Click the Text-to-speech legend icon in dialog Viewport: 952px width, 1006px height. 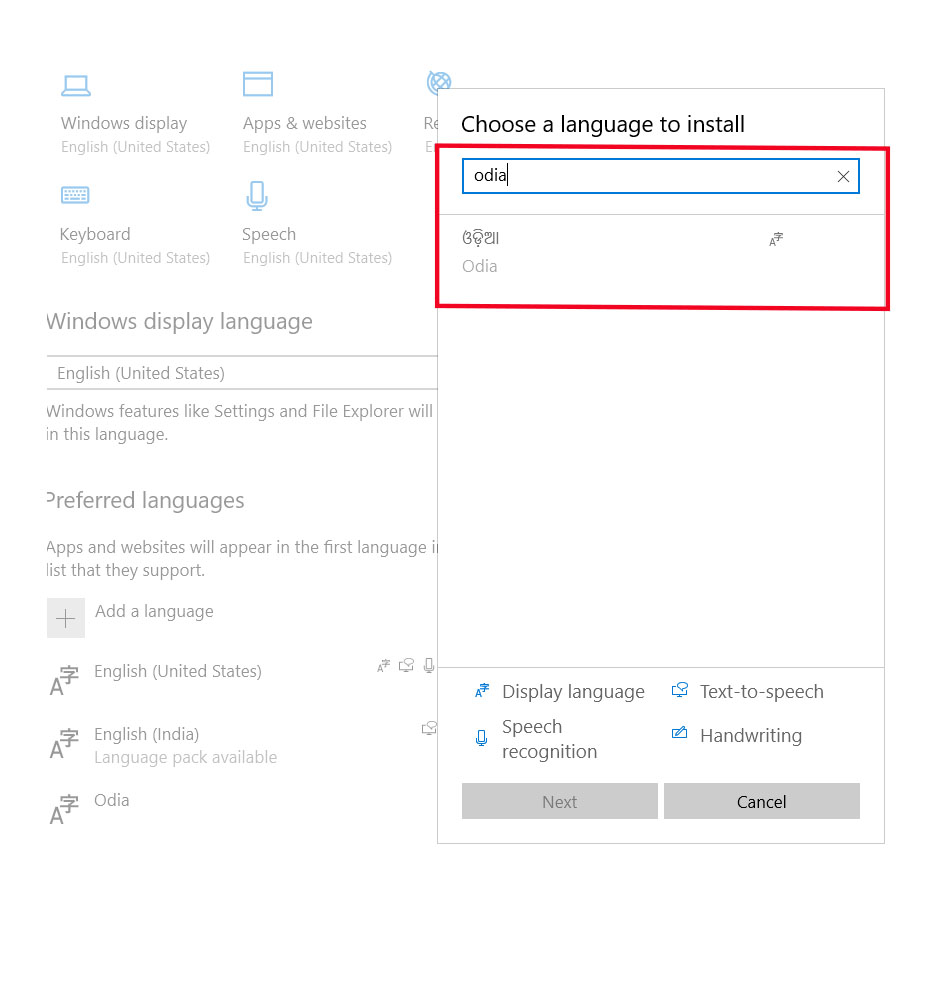pos(680,690)
